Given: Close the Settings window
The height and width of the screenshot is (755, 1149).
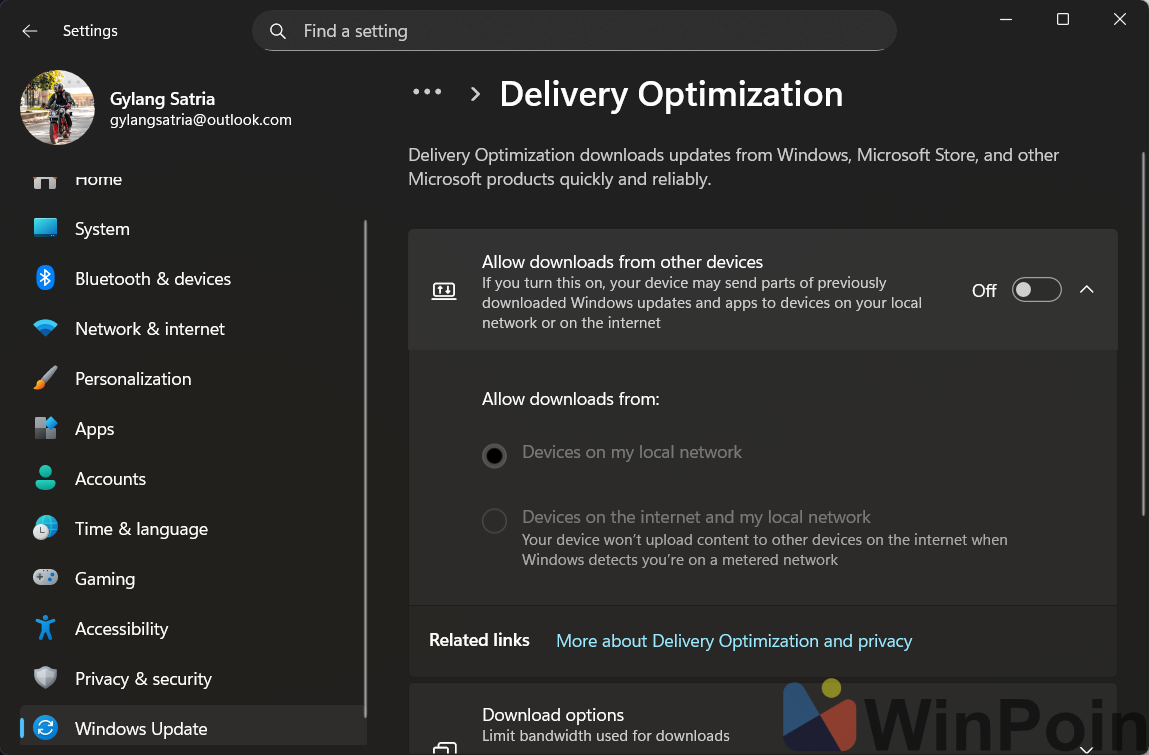Looking at the screenshot, I should tap(1120, 19).
